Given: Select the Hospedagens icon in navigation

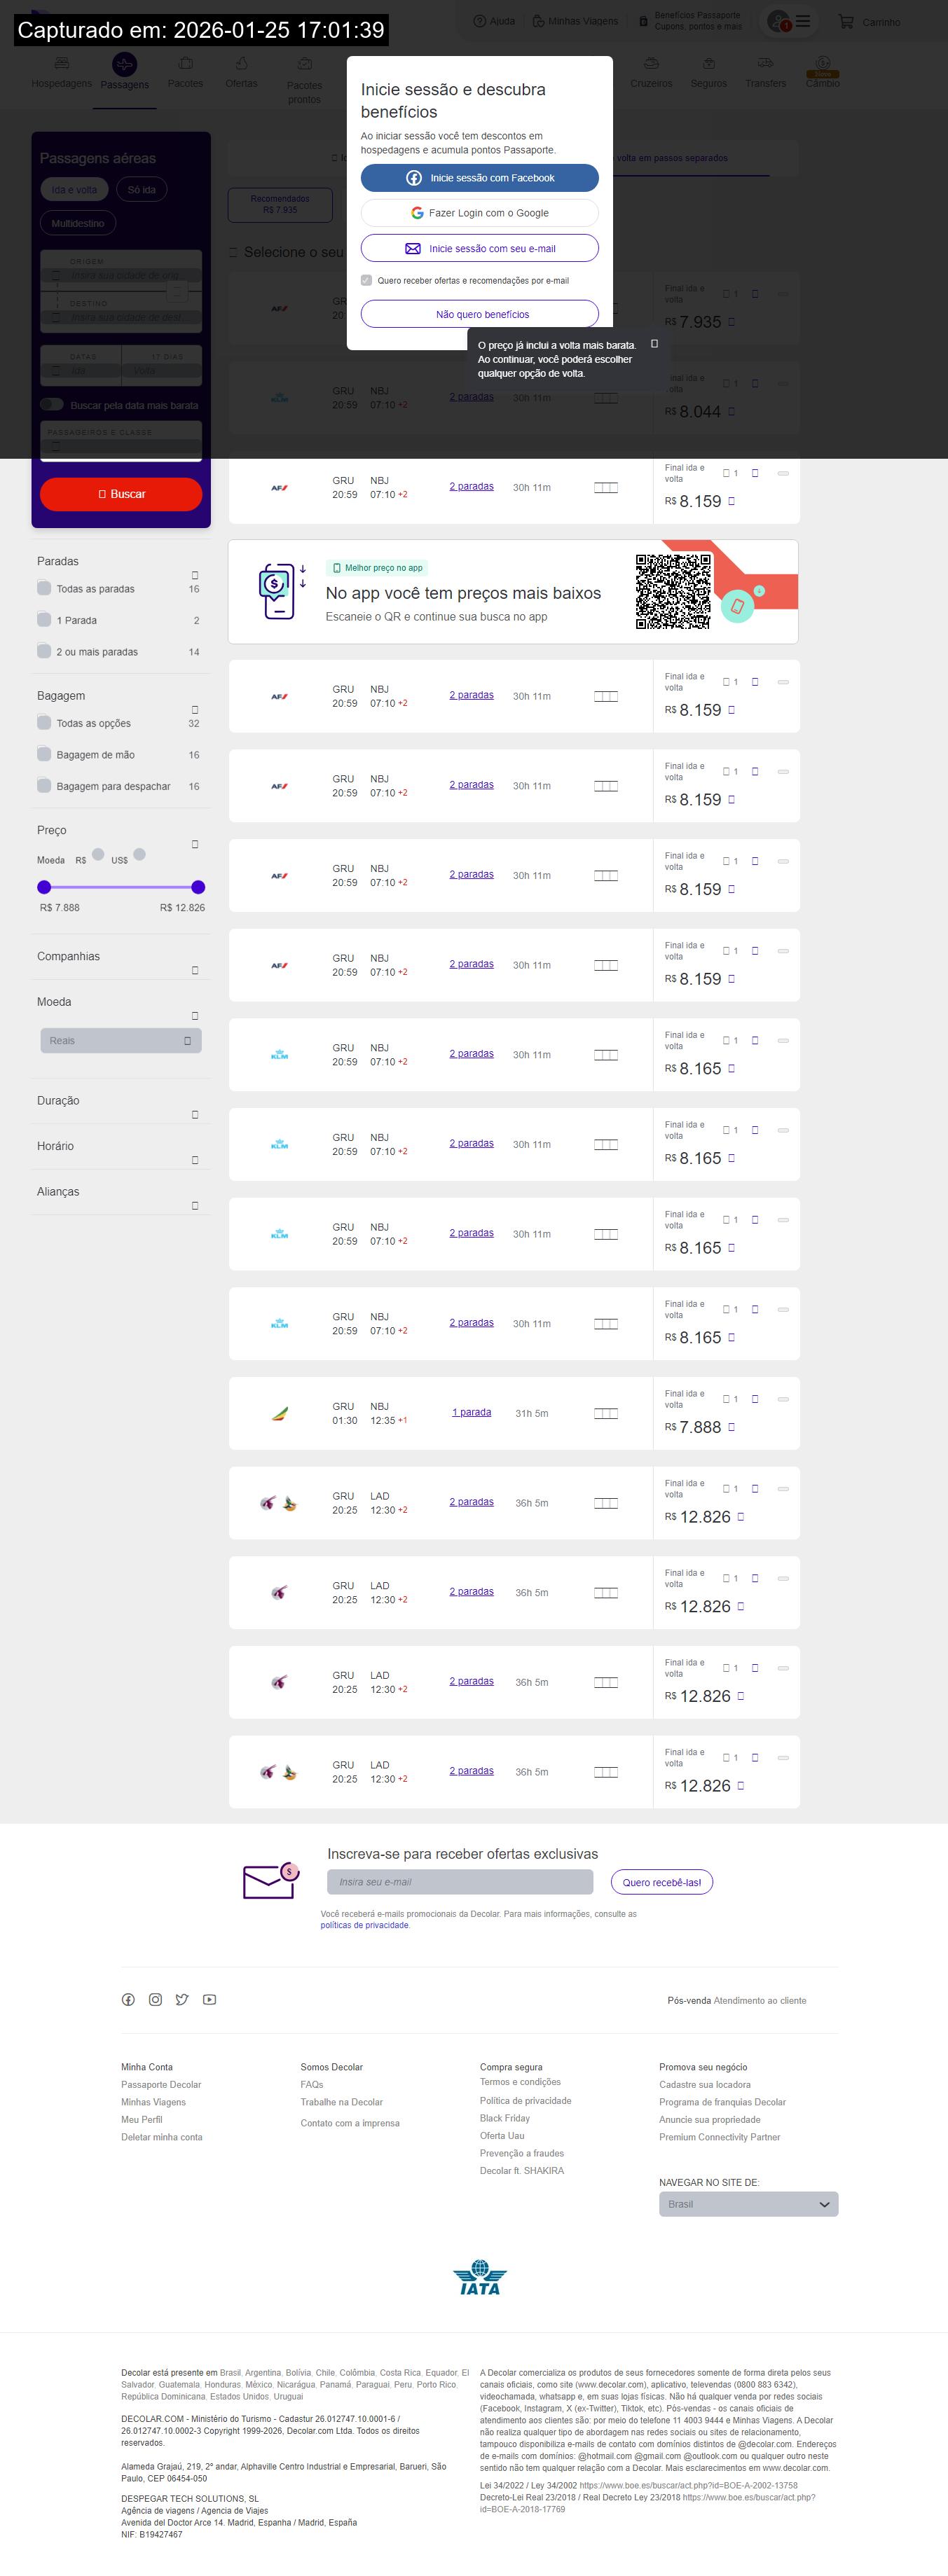Looking at the screenshot, I should click(61, 65).
